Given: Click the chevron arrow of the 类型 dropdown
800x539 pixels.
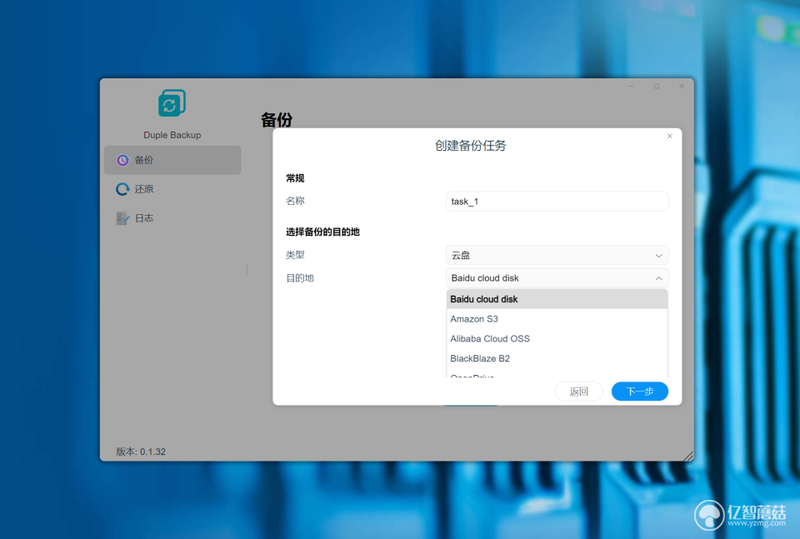Looking at the screenshot, I should [659, 256].
